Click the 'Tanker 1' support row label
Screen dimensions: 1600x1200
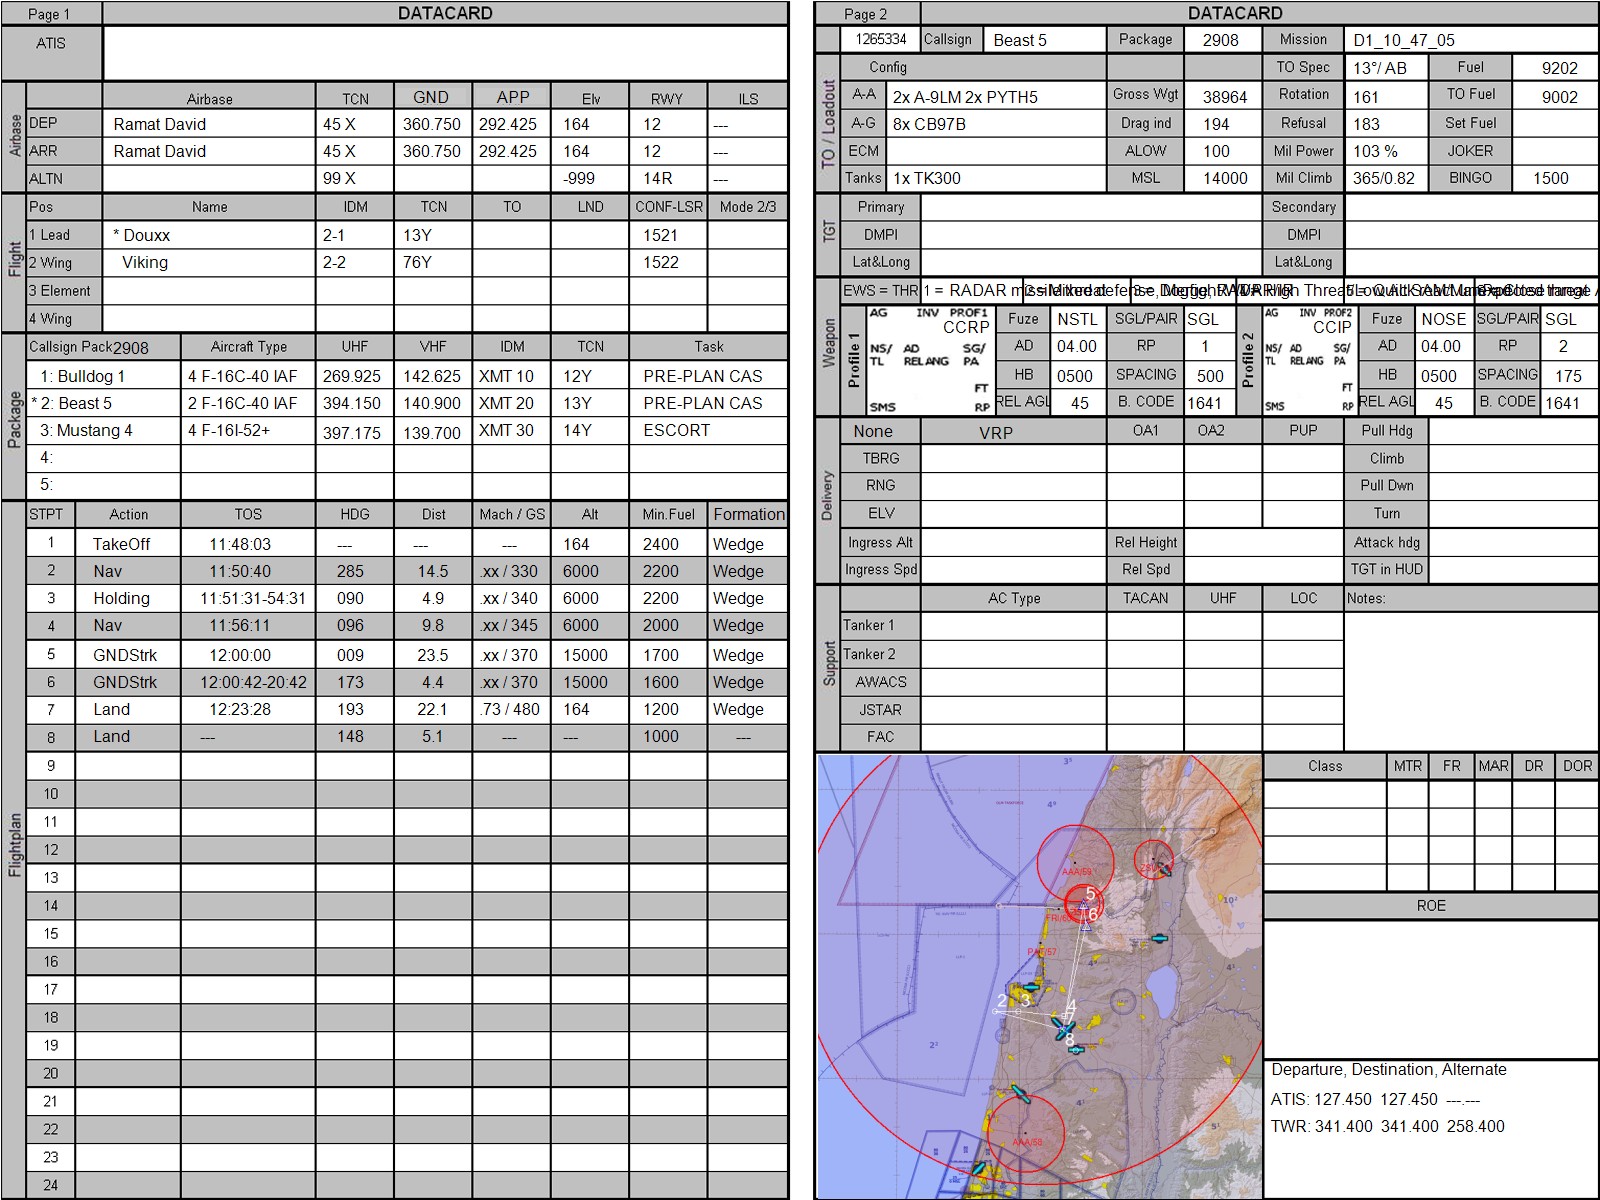(x=868, y=625)
